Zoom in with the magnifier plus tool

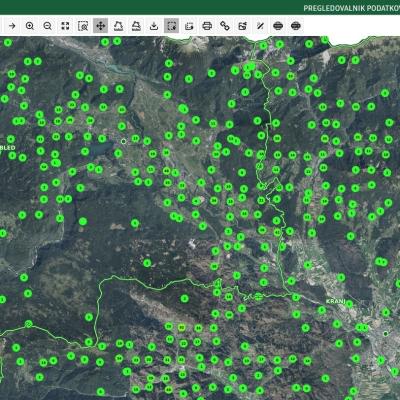pyautogui.click(x=30, y=26)
